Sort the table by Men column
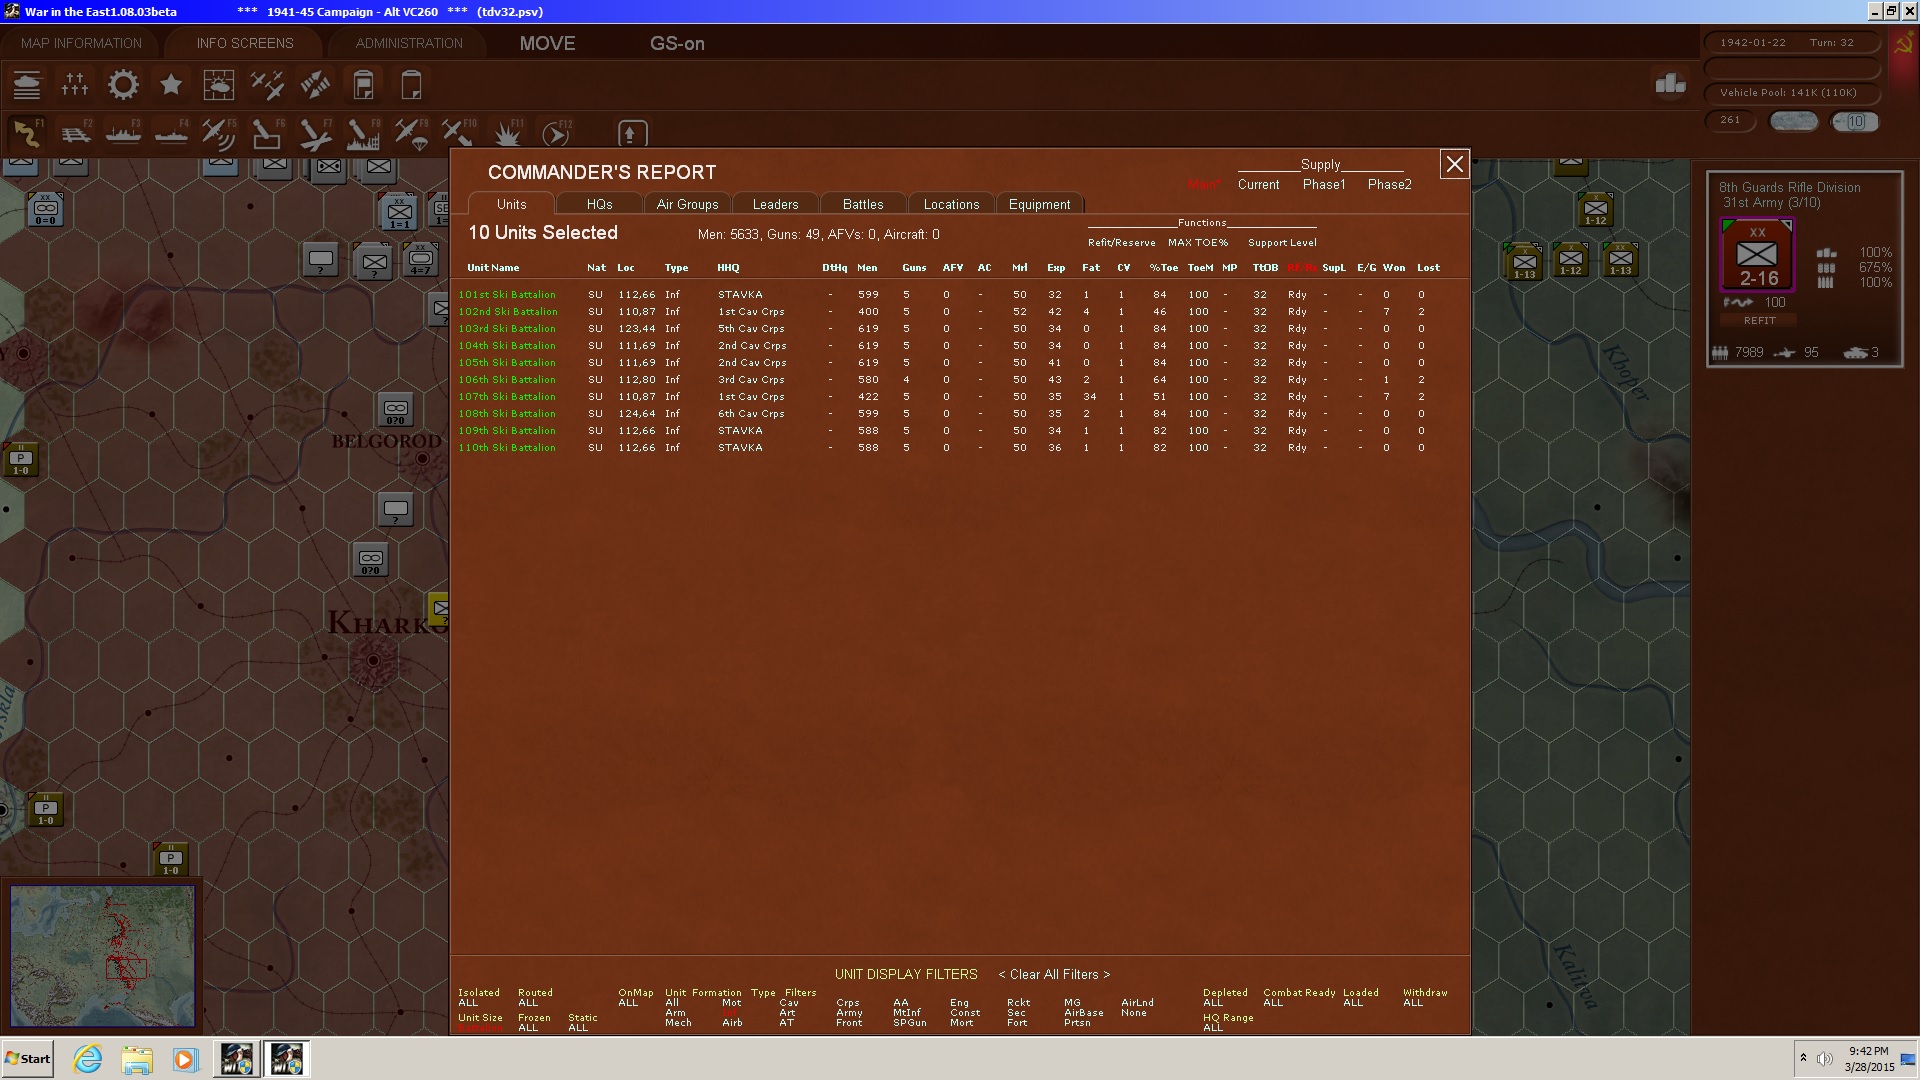This screenshot has width=1920, height=1080. tap(867, 268)
